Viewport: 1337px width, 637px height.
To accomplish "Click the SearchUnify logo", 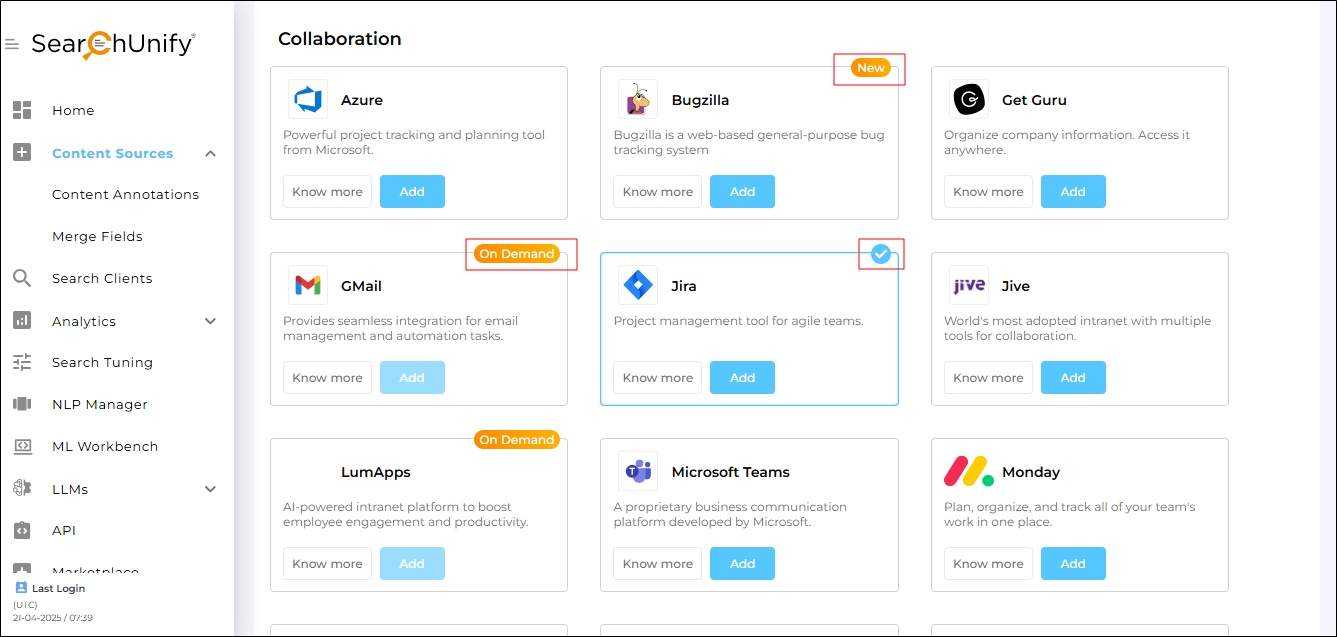I will (113, 45).
